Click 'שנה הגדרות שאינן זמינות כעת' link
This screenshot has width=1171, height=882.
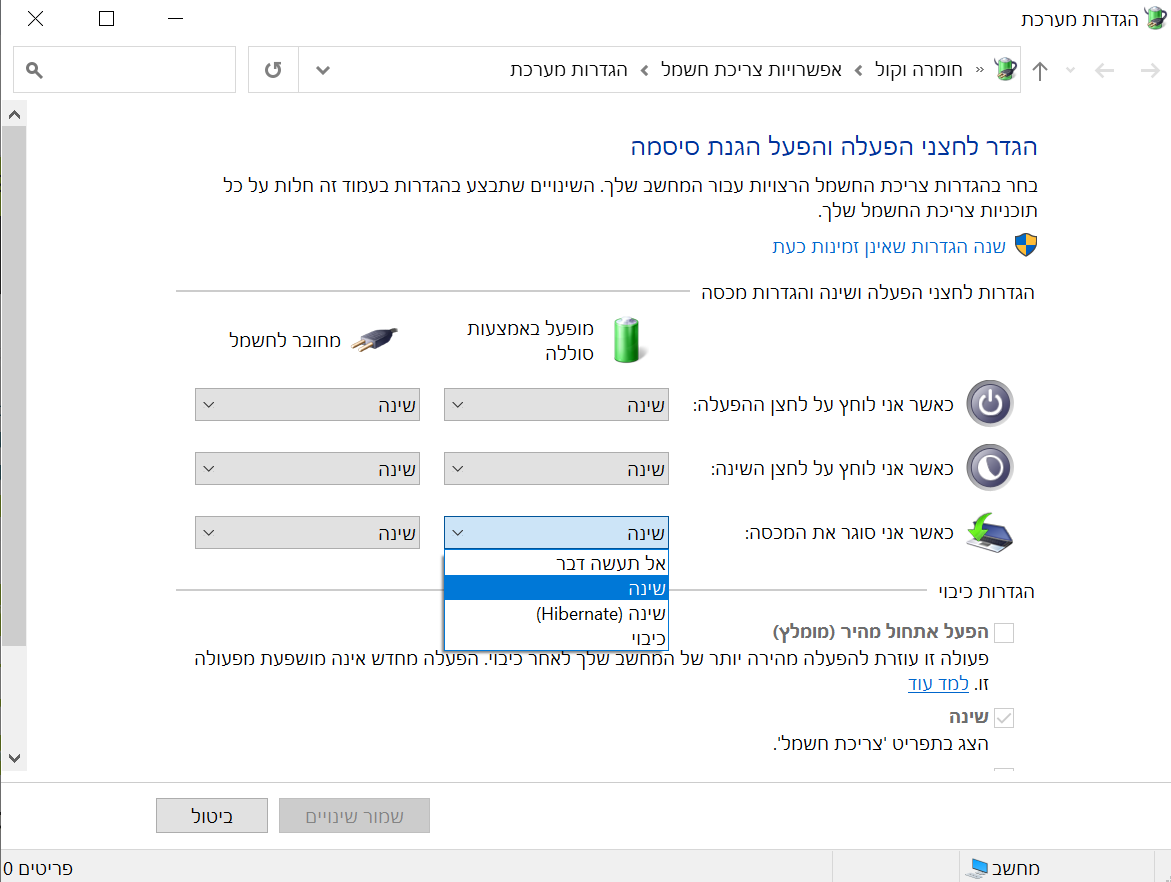tap(889, 246)
